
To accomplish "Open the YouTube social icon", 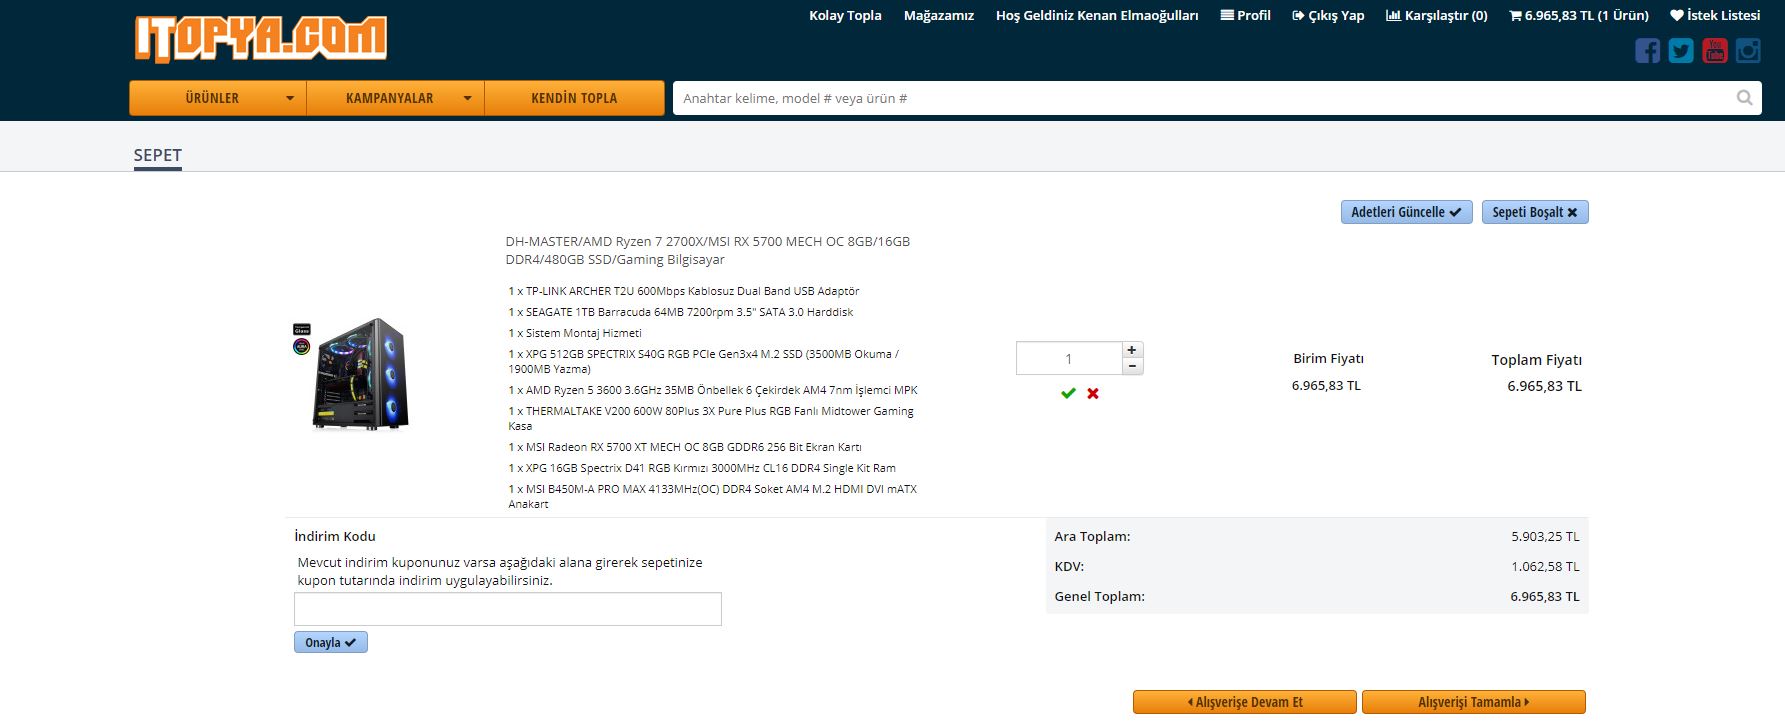I will 1715,50.
